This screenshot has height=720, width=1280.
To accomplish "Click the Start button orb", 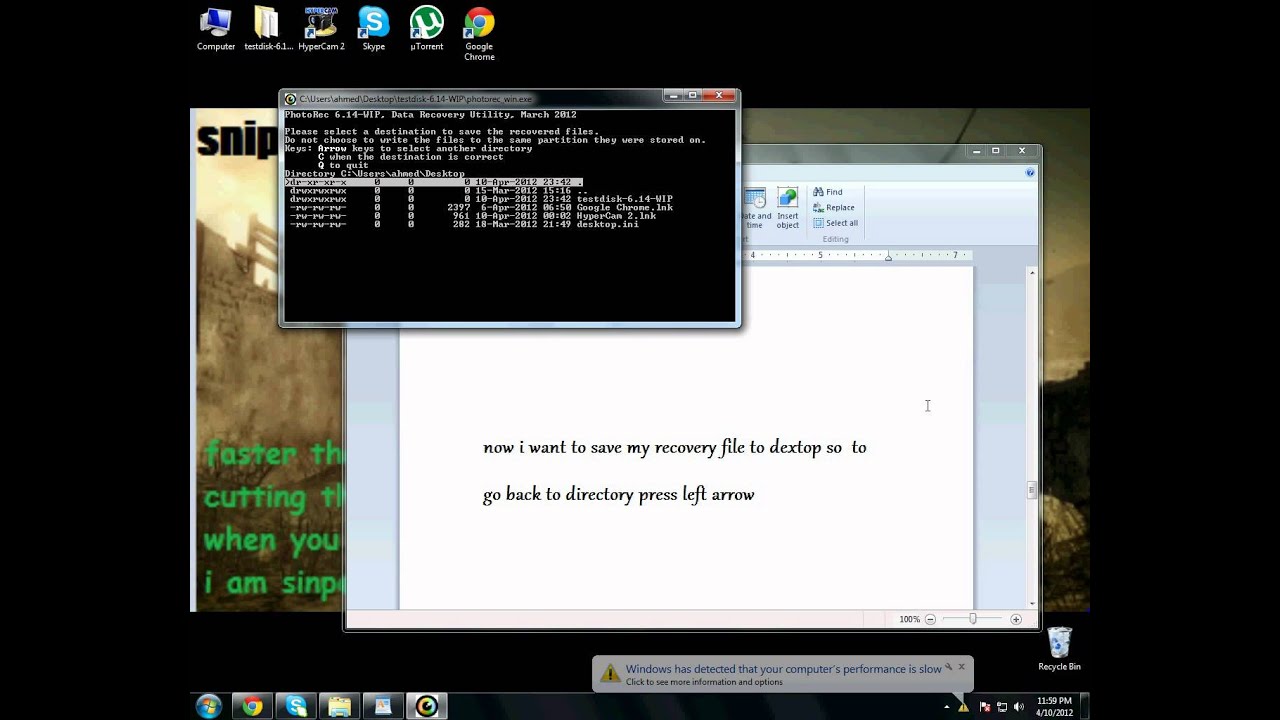I will click(209, 706).
